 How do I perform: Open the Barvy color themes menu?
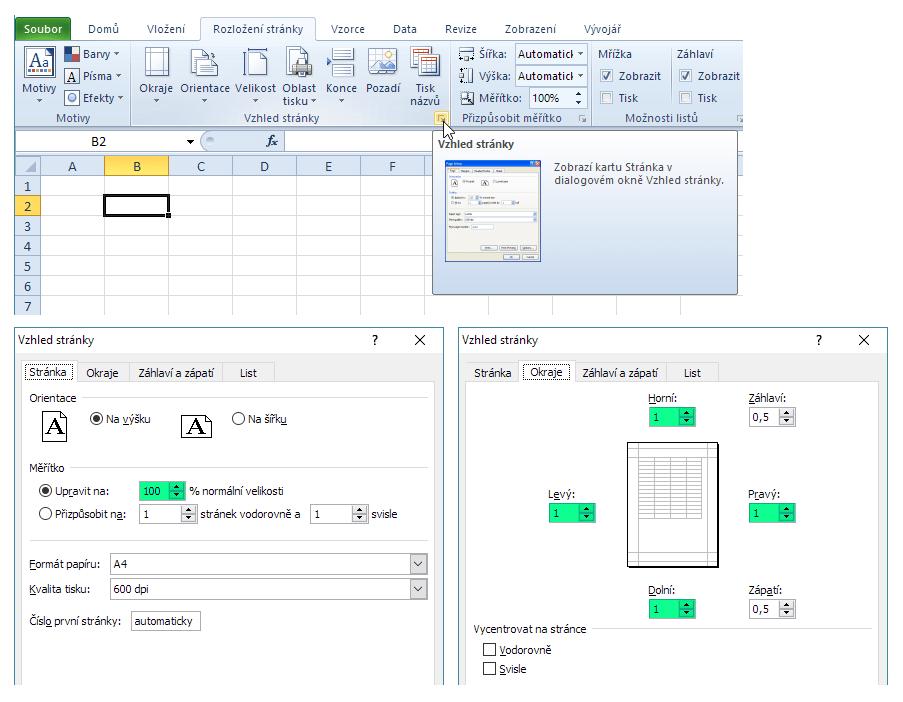[x=92, y=54]
